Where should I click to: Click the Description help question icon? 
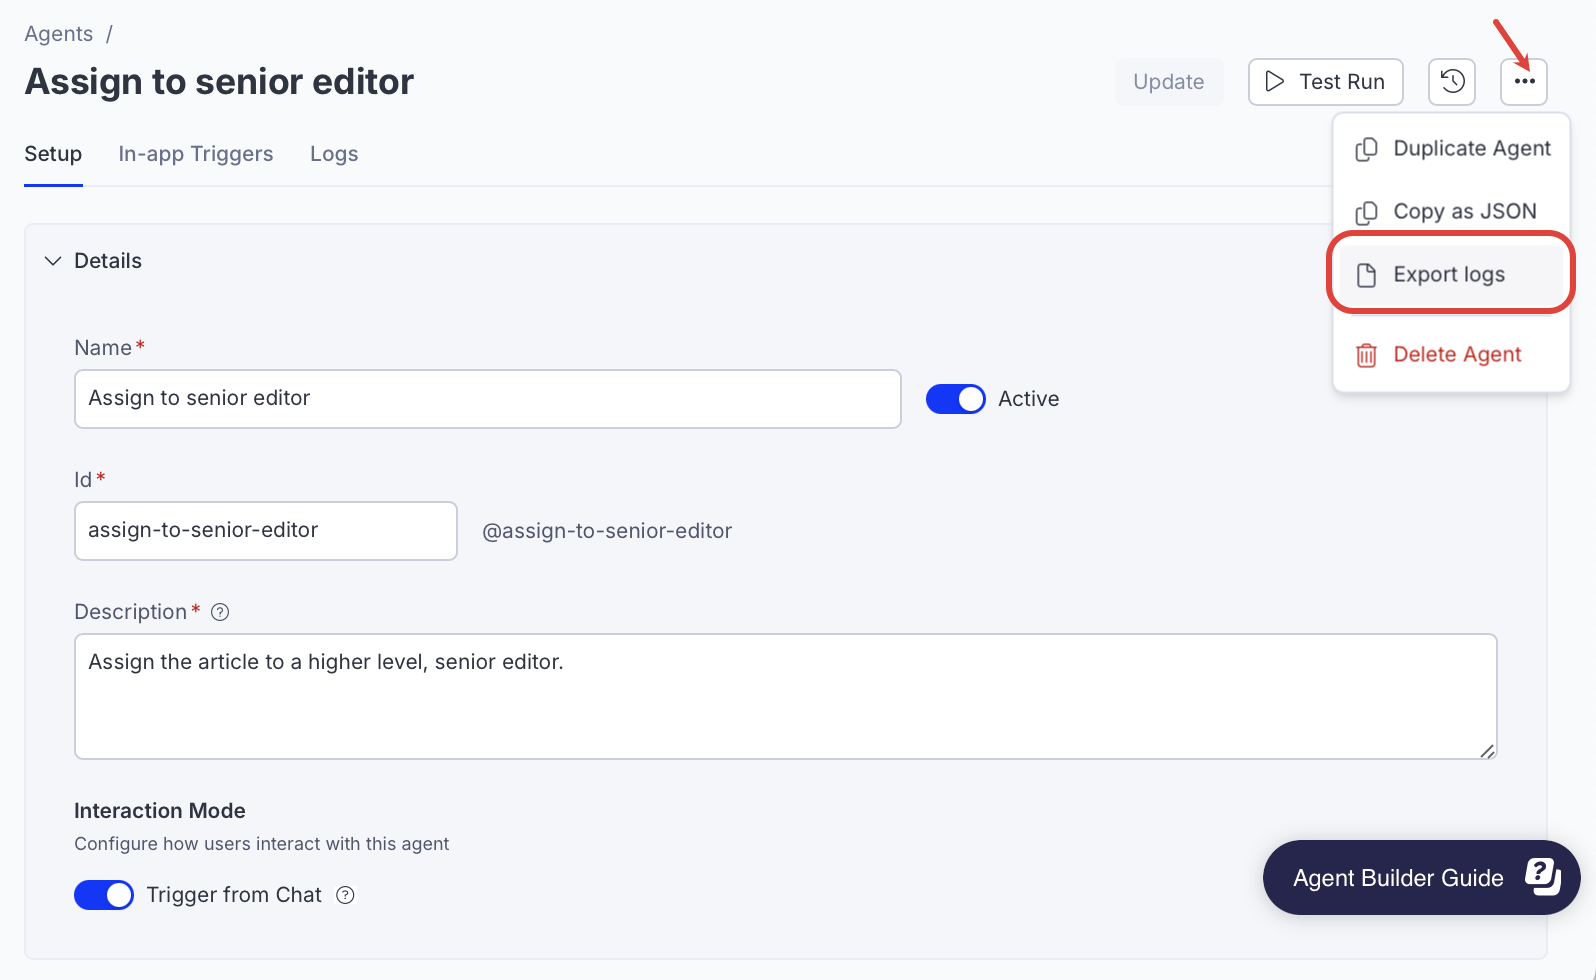(220, 612)
